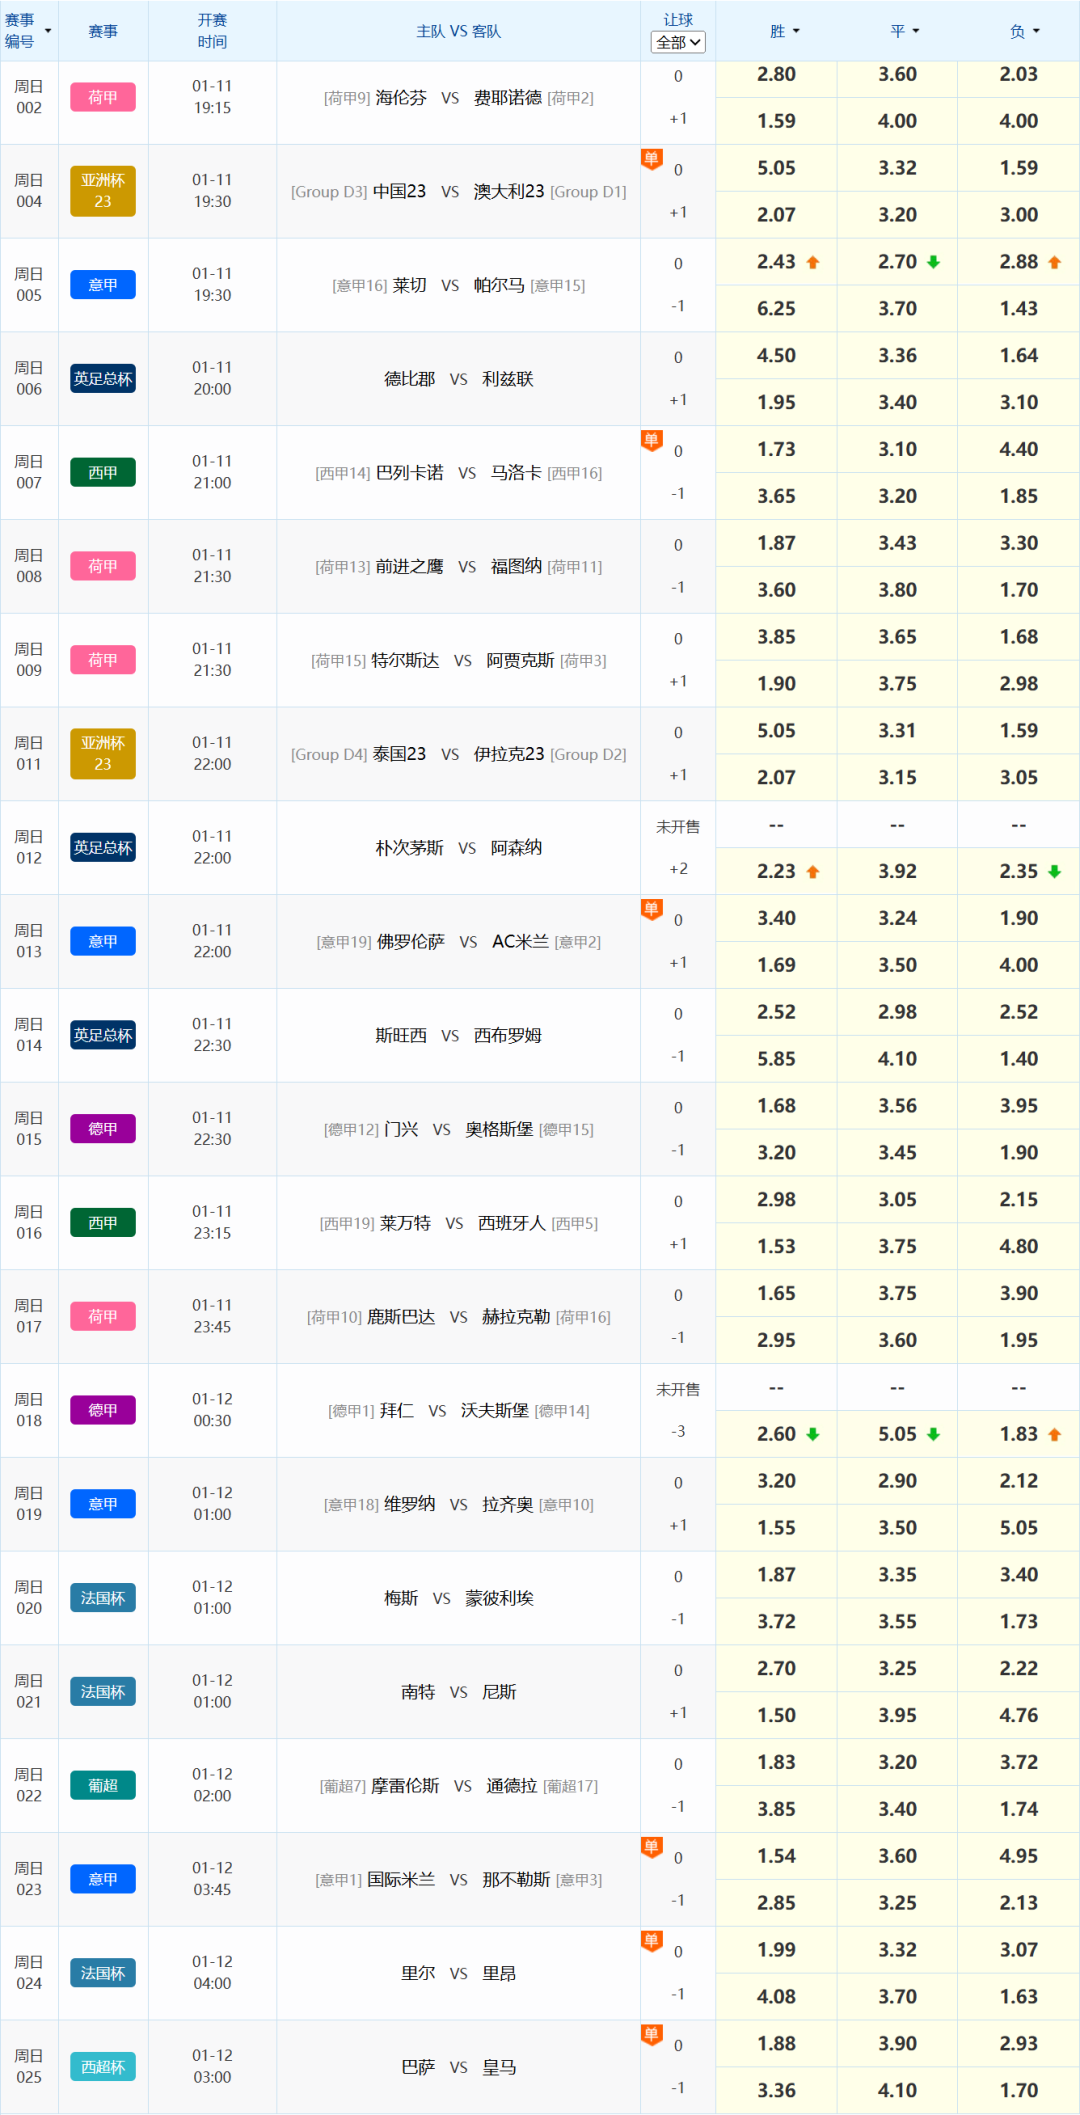
Task: Click the 法国杯 tag on match 020
Action: click(x=103, y=1598)
